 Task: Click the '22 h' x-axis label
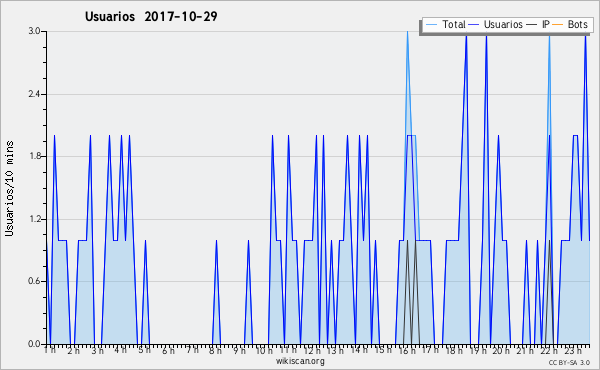tap(549, 350)
